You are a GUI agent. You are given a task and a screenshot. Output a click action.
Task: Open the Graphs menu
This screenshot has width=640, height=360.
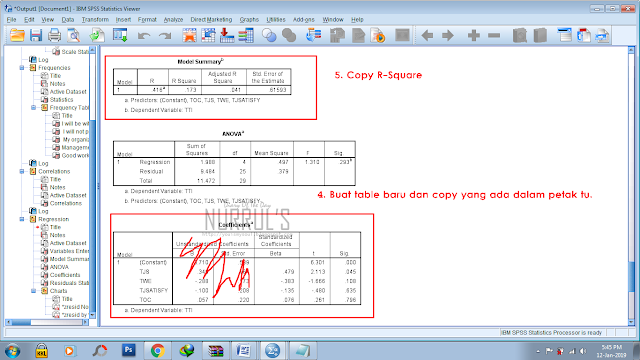[249, 20]
